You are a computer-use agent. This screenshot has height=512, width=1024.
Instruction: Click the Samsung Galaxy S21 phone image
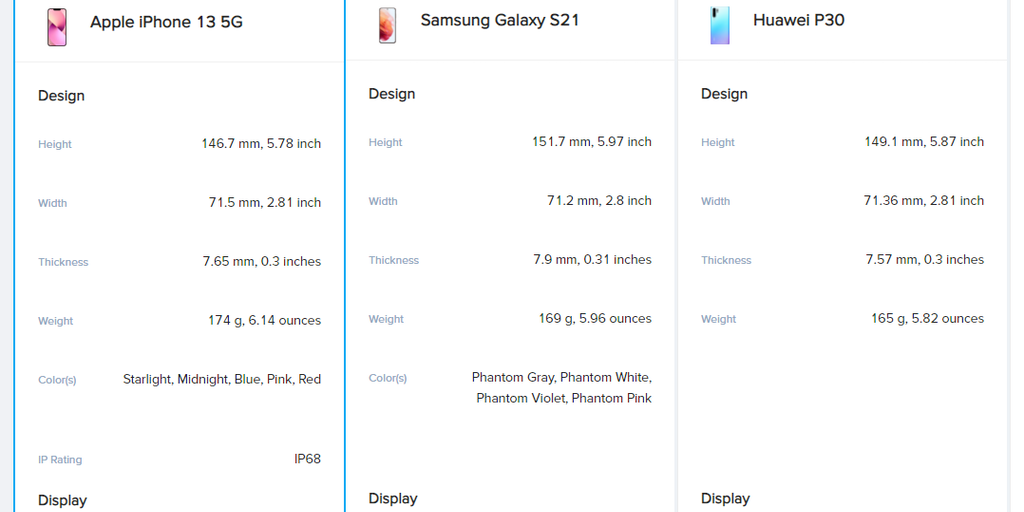(x=387, y=25)
